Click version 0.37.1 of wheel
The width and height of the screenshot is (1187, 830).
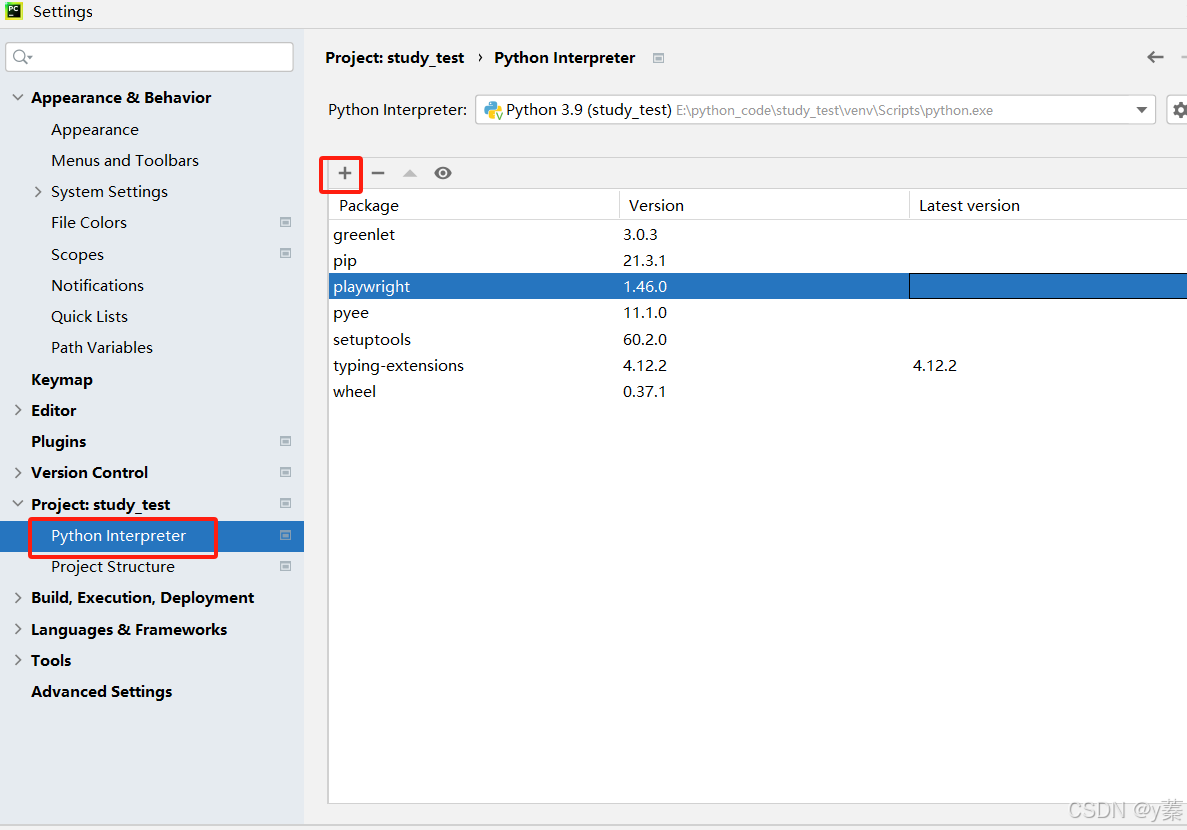(x=644, y=392)
